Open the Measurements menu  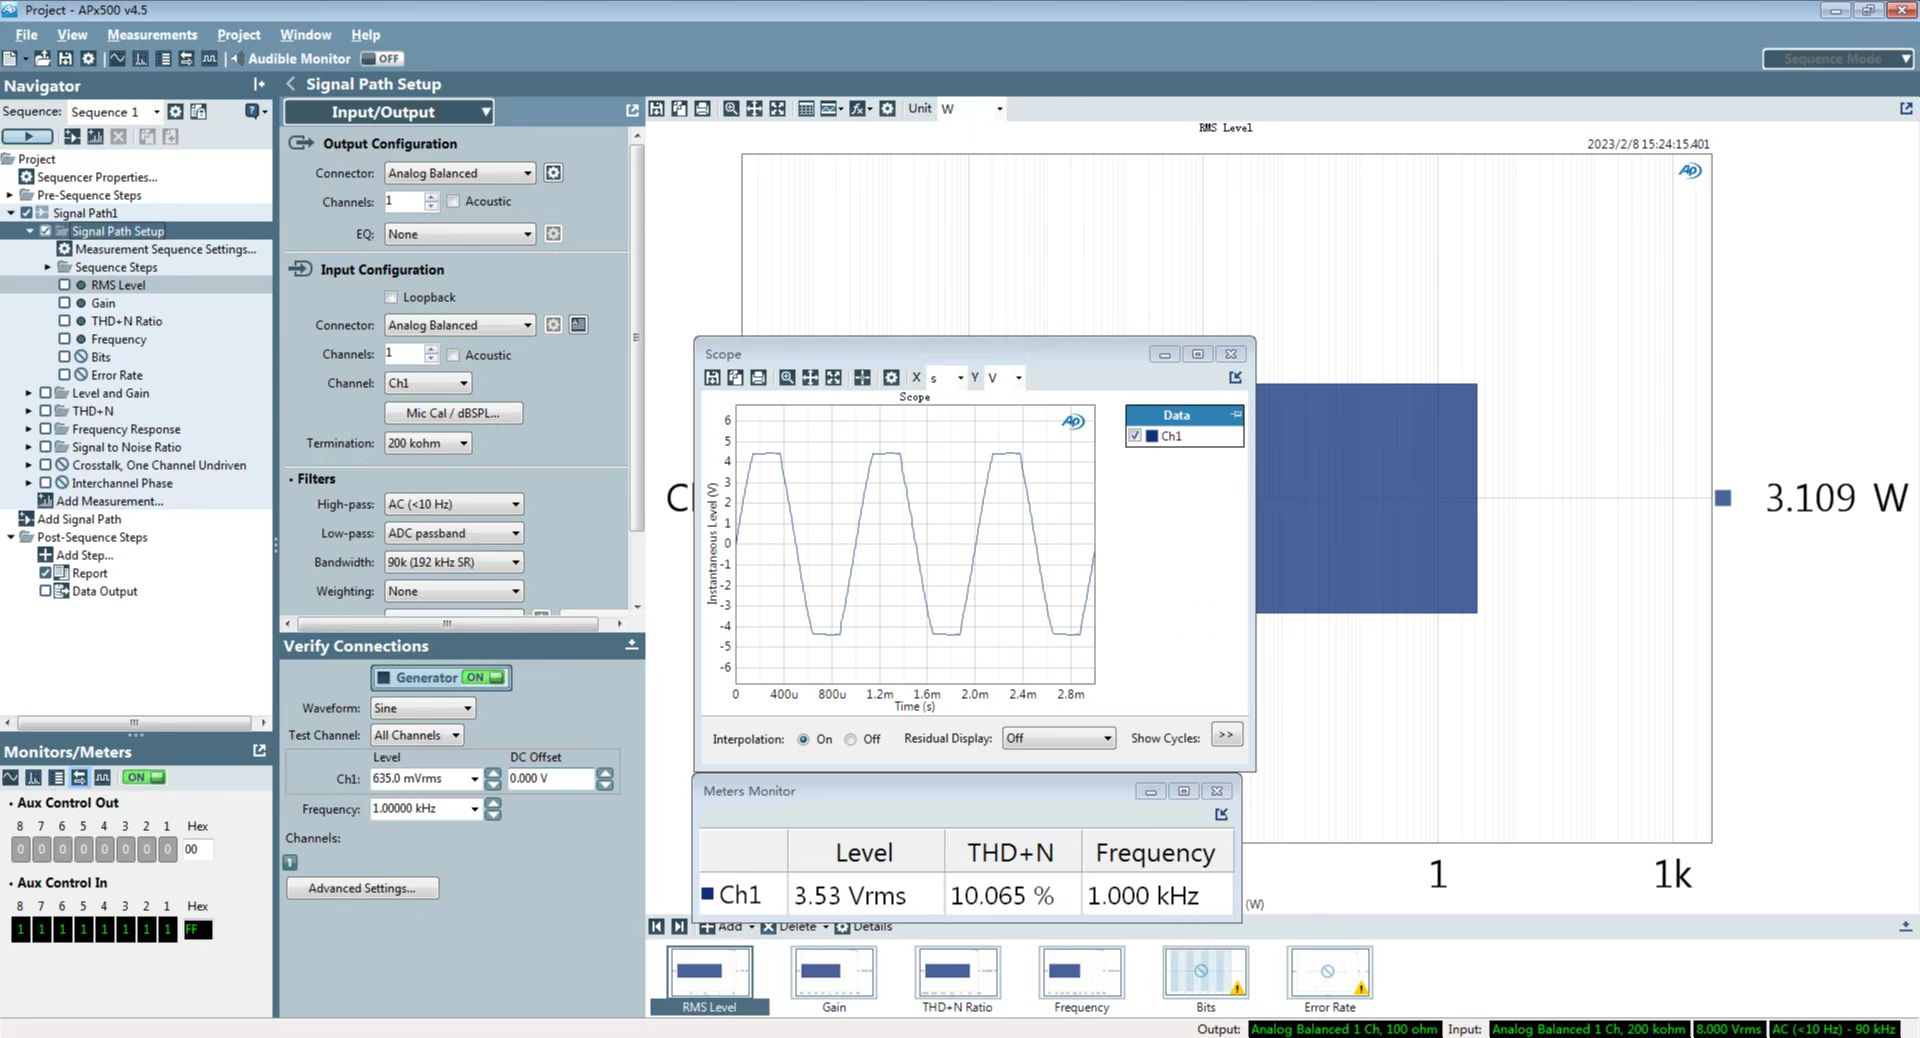[x=152, y=35]
